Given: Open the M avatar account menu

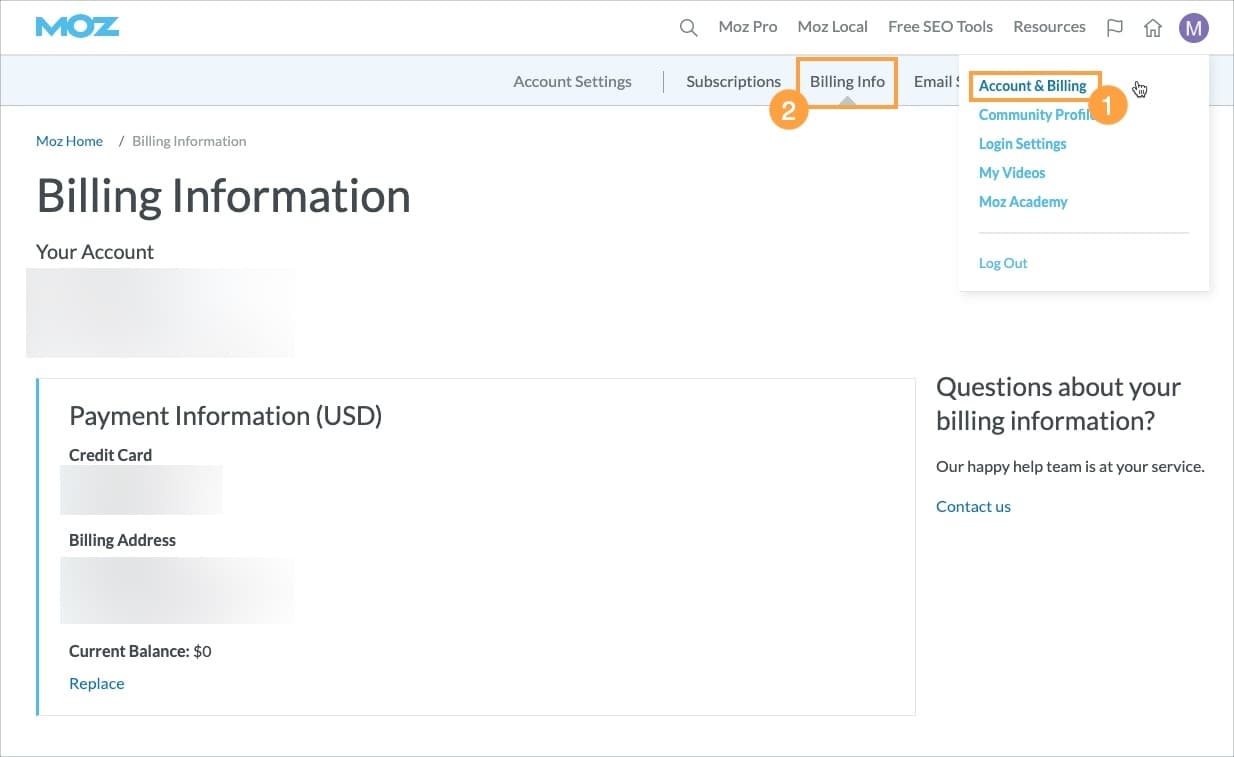Looking at the screenshot, I should [x=1193, y=27].
